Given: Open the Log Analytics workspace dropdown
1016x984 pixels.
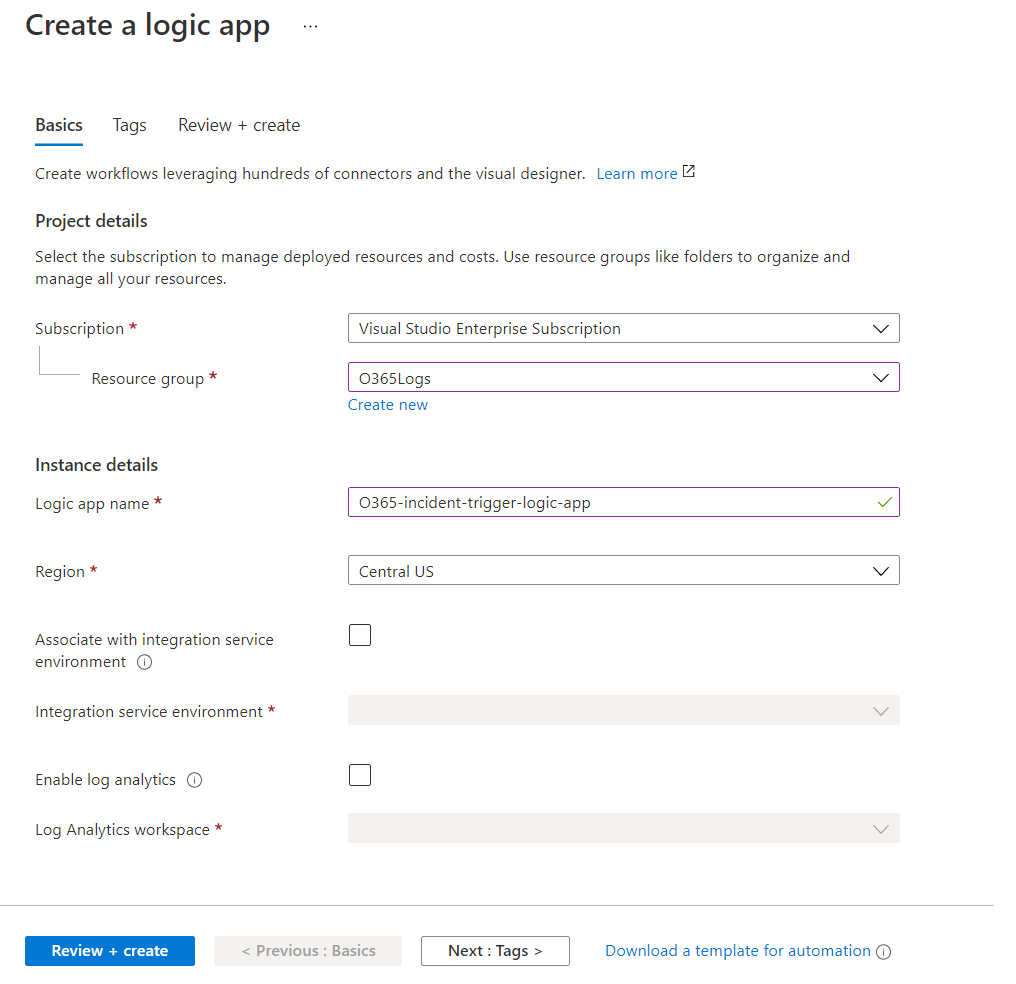Looking at the screenshot, I should coord(623,829).
